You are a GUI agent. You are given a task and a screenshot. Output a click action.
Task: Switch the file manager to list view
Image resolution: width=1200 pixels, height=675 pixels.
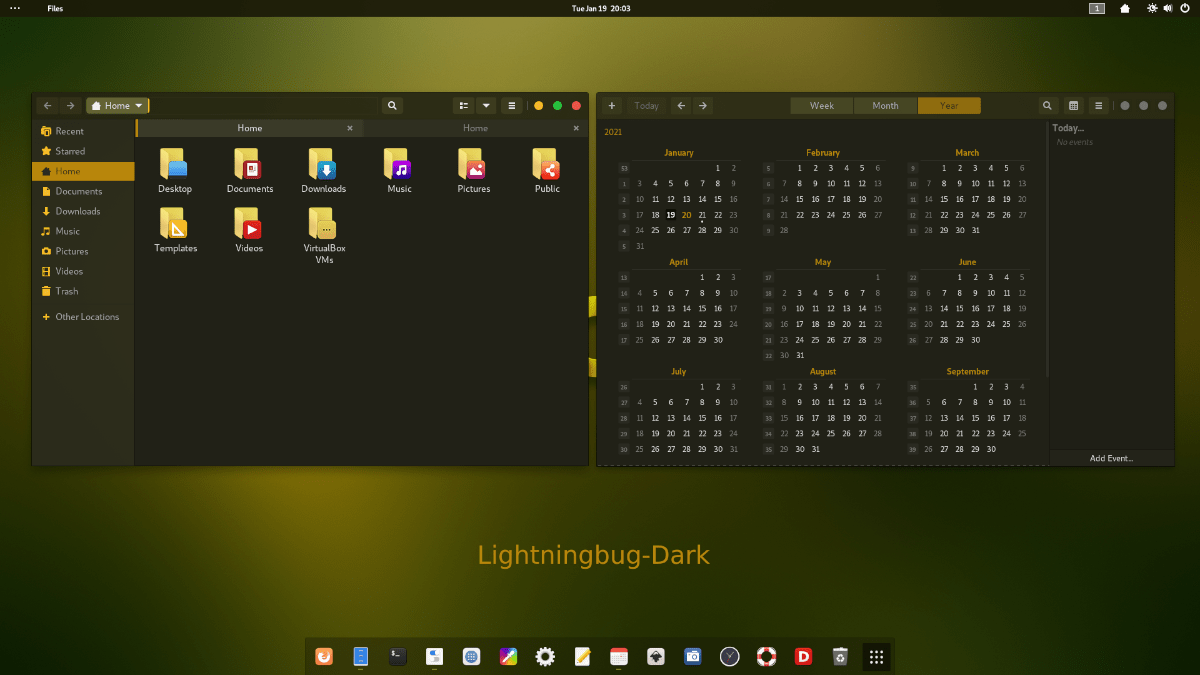click(463, 105)
